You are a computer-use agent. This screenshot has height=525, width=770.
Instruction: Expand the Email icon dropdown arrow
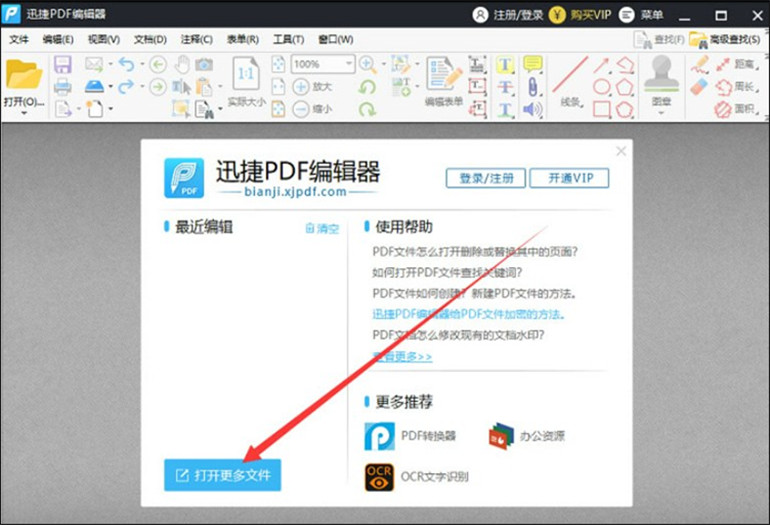click(x=110, y=64)
